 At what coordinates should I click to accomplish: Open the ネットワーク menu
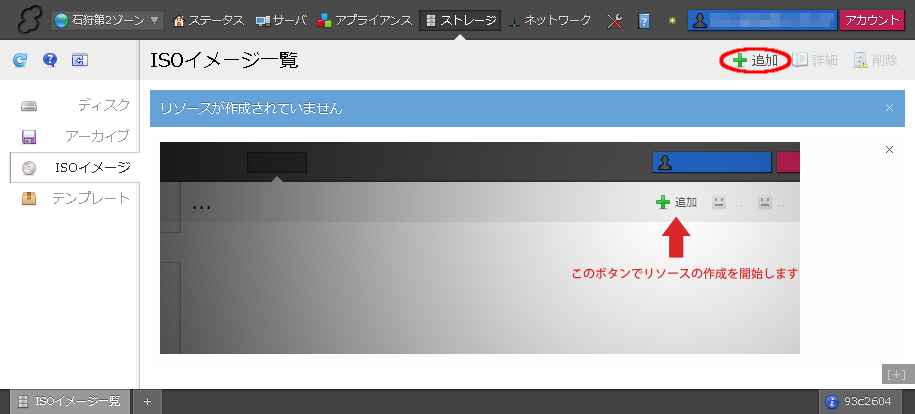click(550, 20)
